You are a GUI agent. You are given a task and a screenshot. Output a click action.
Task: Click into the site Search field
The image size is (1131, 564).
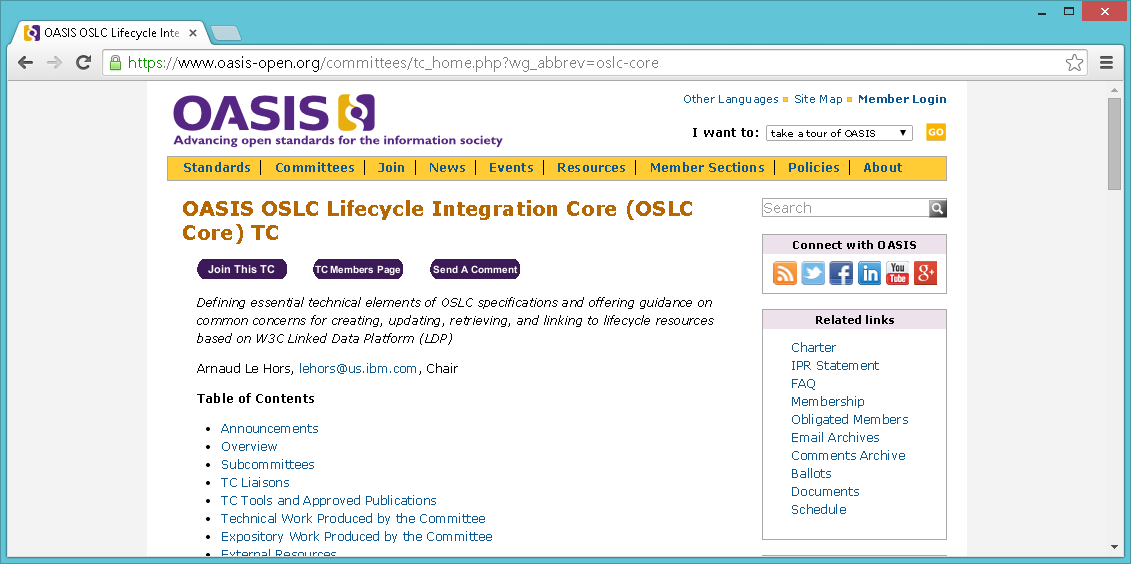[x=845, y=208]
